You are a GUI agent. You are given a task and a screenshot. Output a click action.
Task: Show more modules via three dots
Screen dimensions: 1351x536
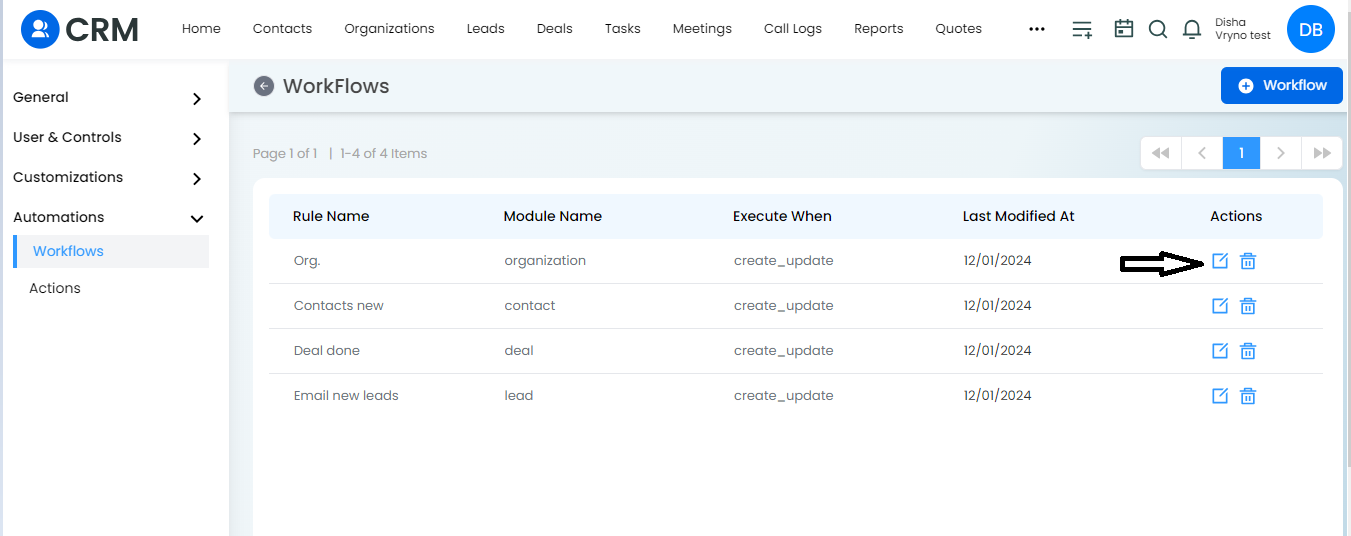pyautogui.click(x=1037, y=29)
